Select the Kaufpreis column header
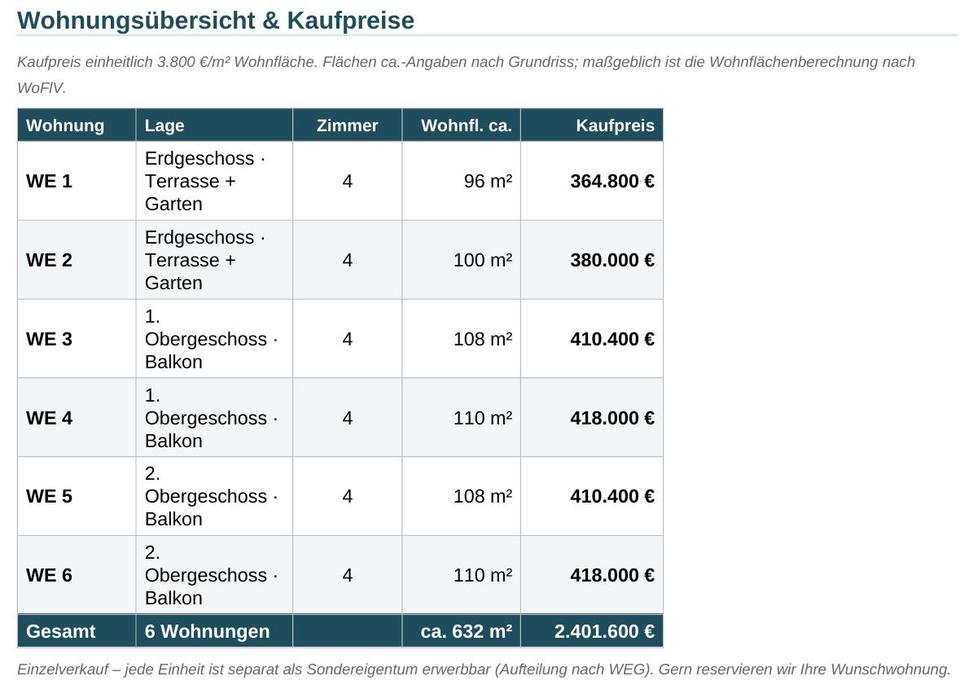 click(592, 126)
